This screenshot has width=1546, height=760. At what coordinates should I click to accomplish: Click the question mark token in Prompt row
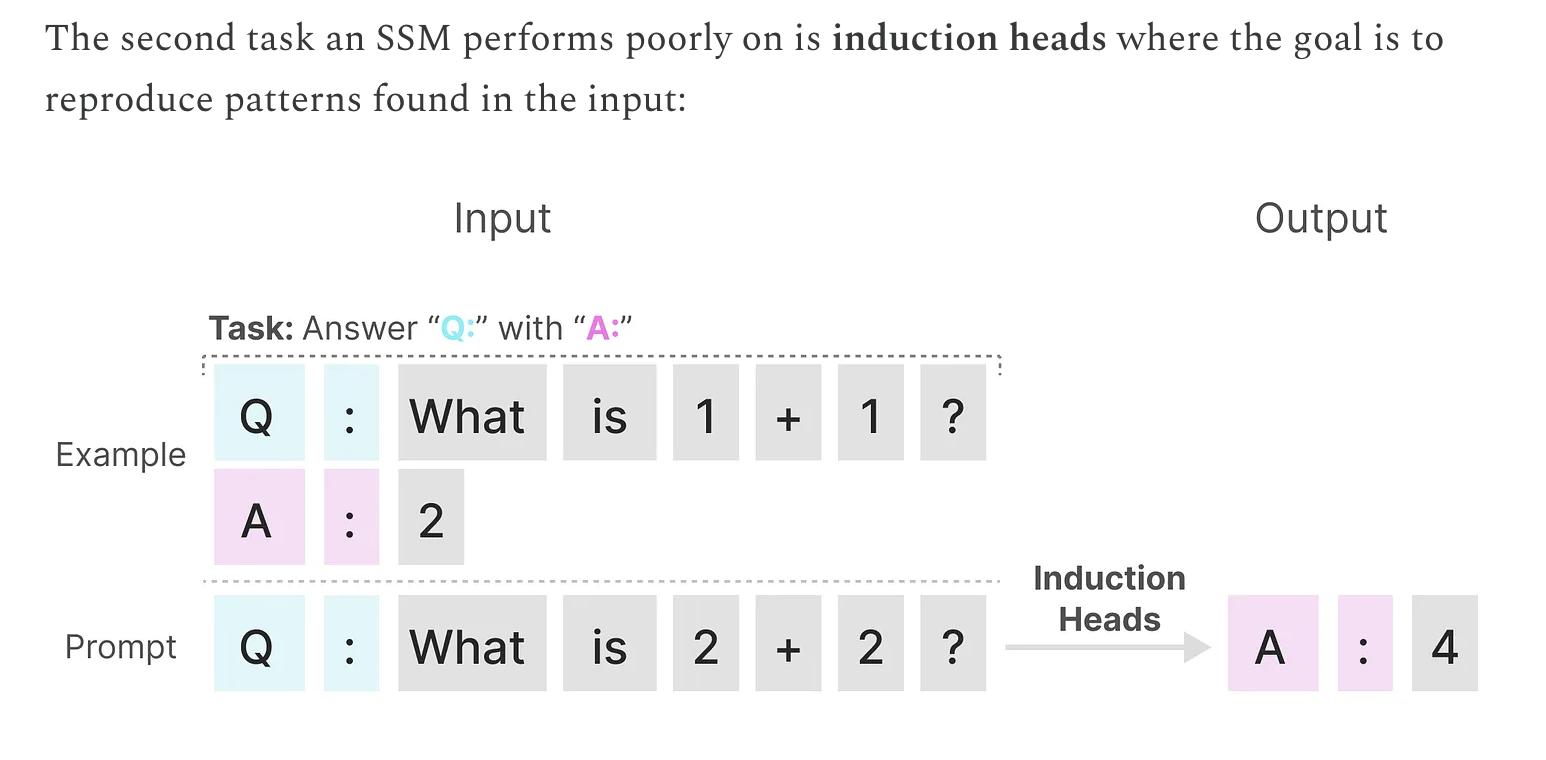953,643
